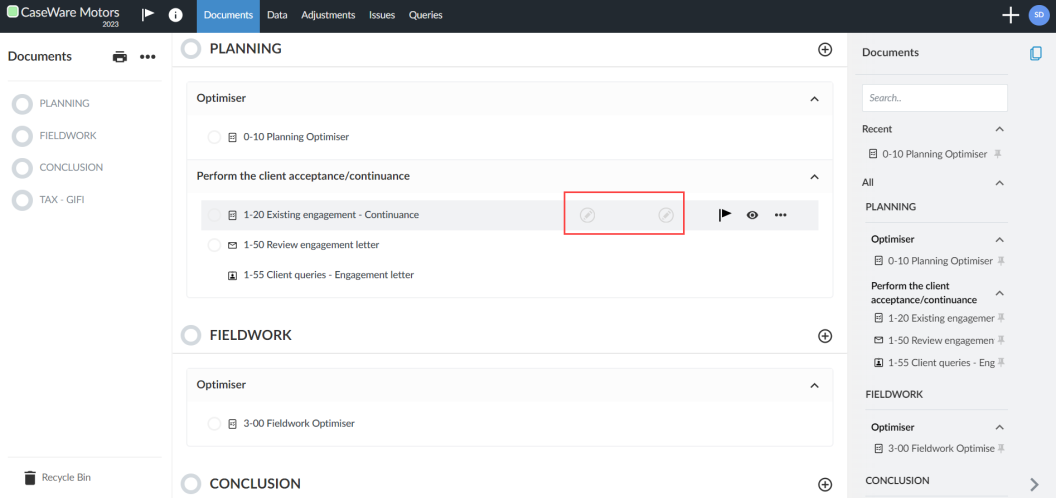Collapse the Recent list in right panel
Viewport: 1056px width, 498px height.
[999, 129]
